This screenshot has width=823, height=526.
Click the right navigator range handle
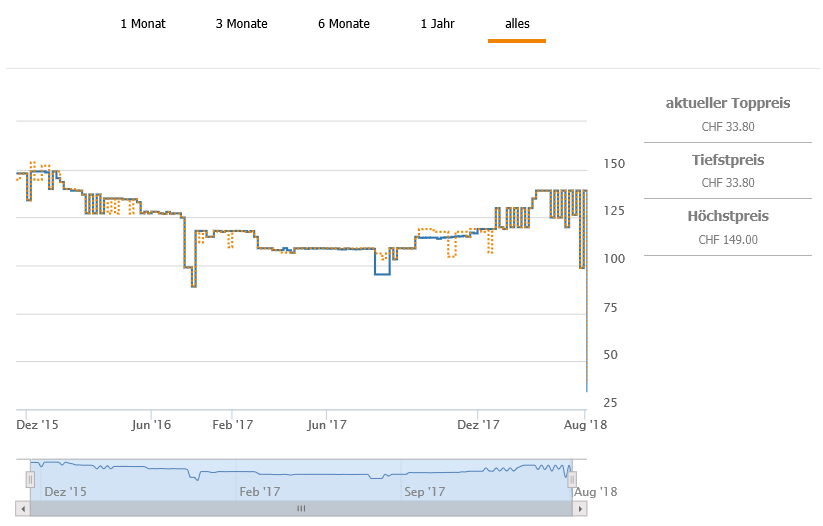click(573, 480)
